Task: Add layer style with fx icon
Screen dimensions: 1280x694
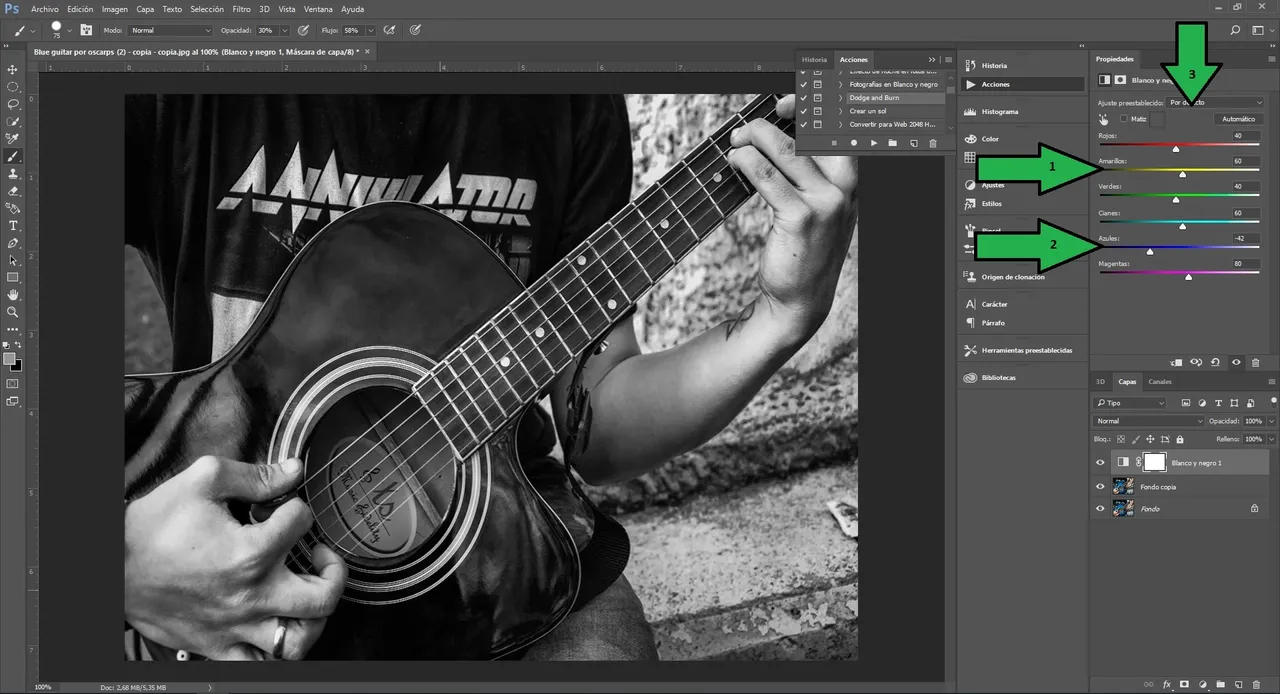Action: 1166,685
